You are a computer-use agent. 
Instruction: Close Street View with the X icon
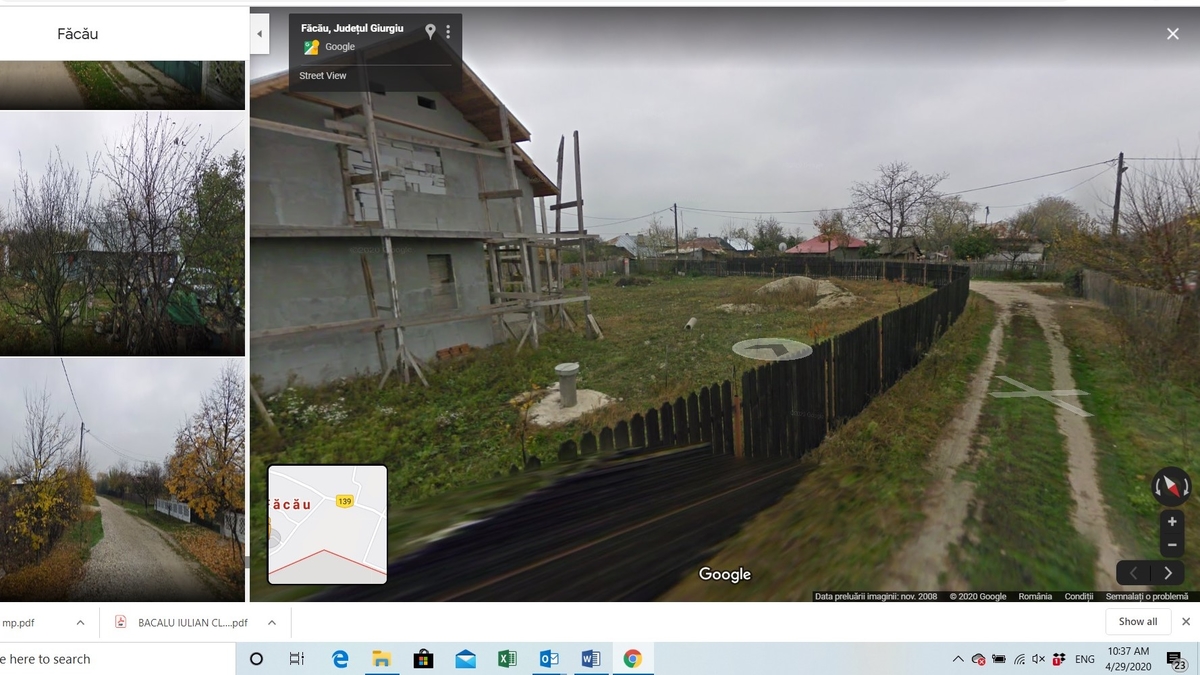1172,34
